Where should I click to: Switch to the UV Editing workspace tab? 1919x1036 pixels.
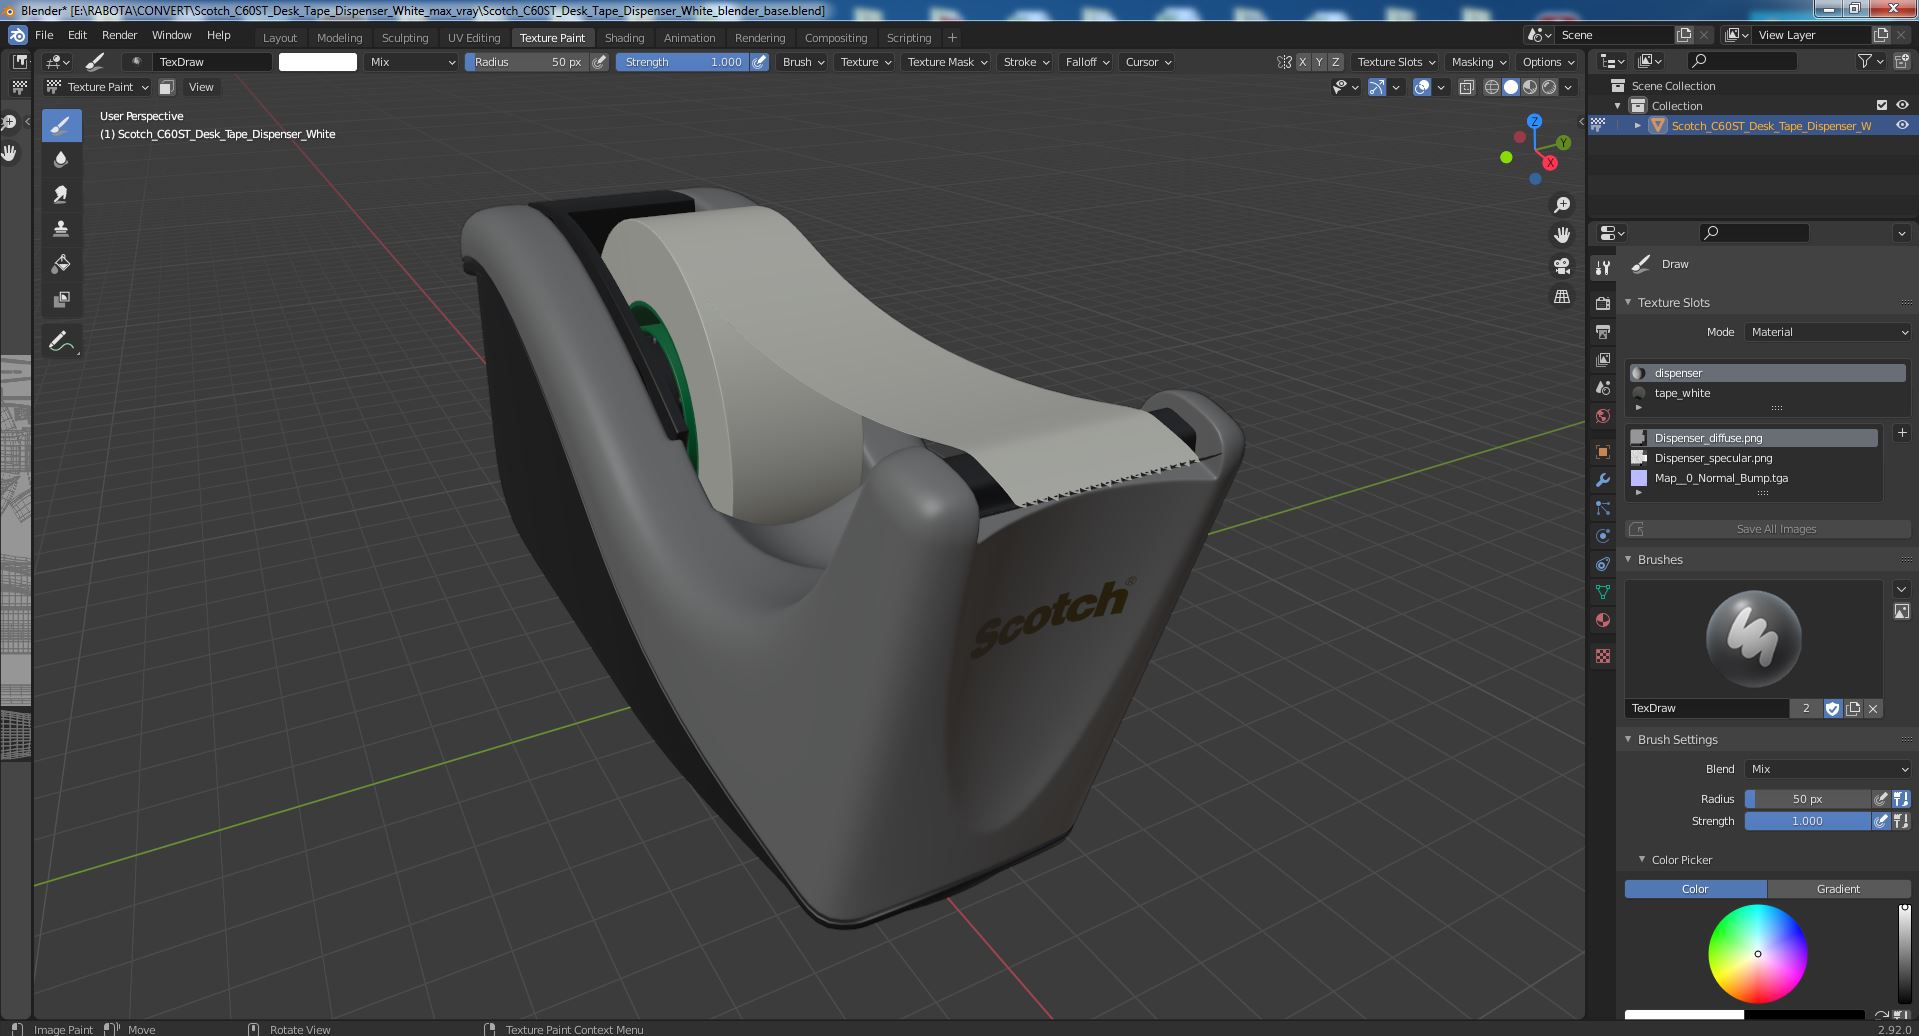474,38
